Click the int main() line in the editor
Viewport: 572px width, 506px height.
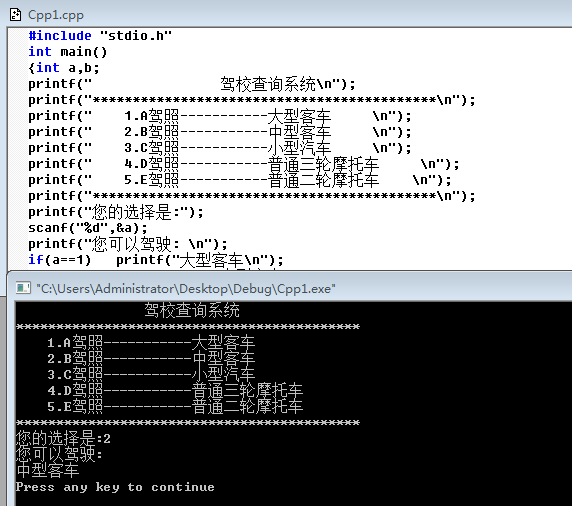point(67,52)
